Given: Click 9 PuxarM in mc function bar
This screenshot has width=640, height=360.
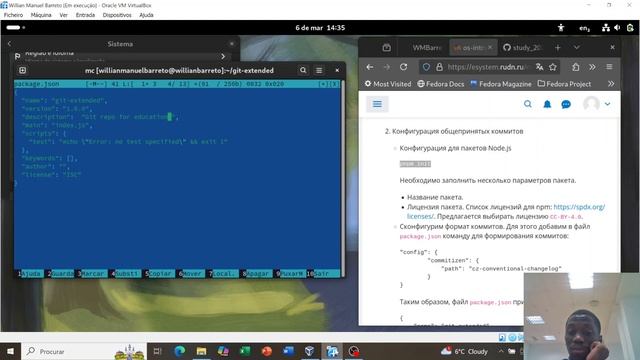Looking at the screenshot, I should tap(290, 273).
